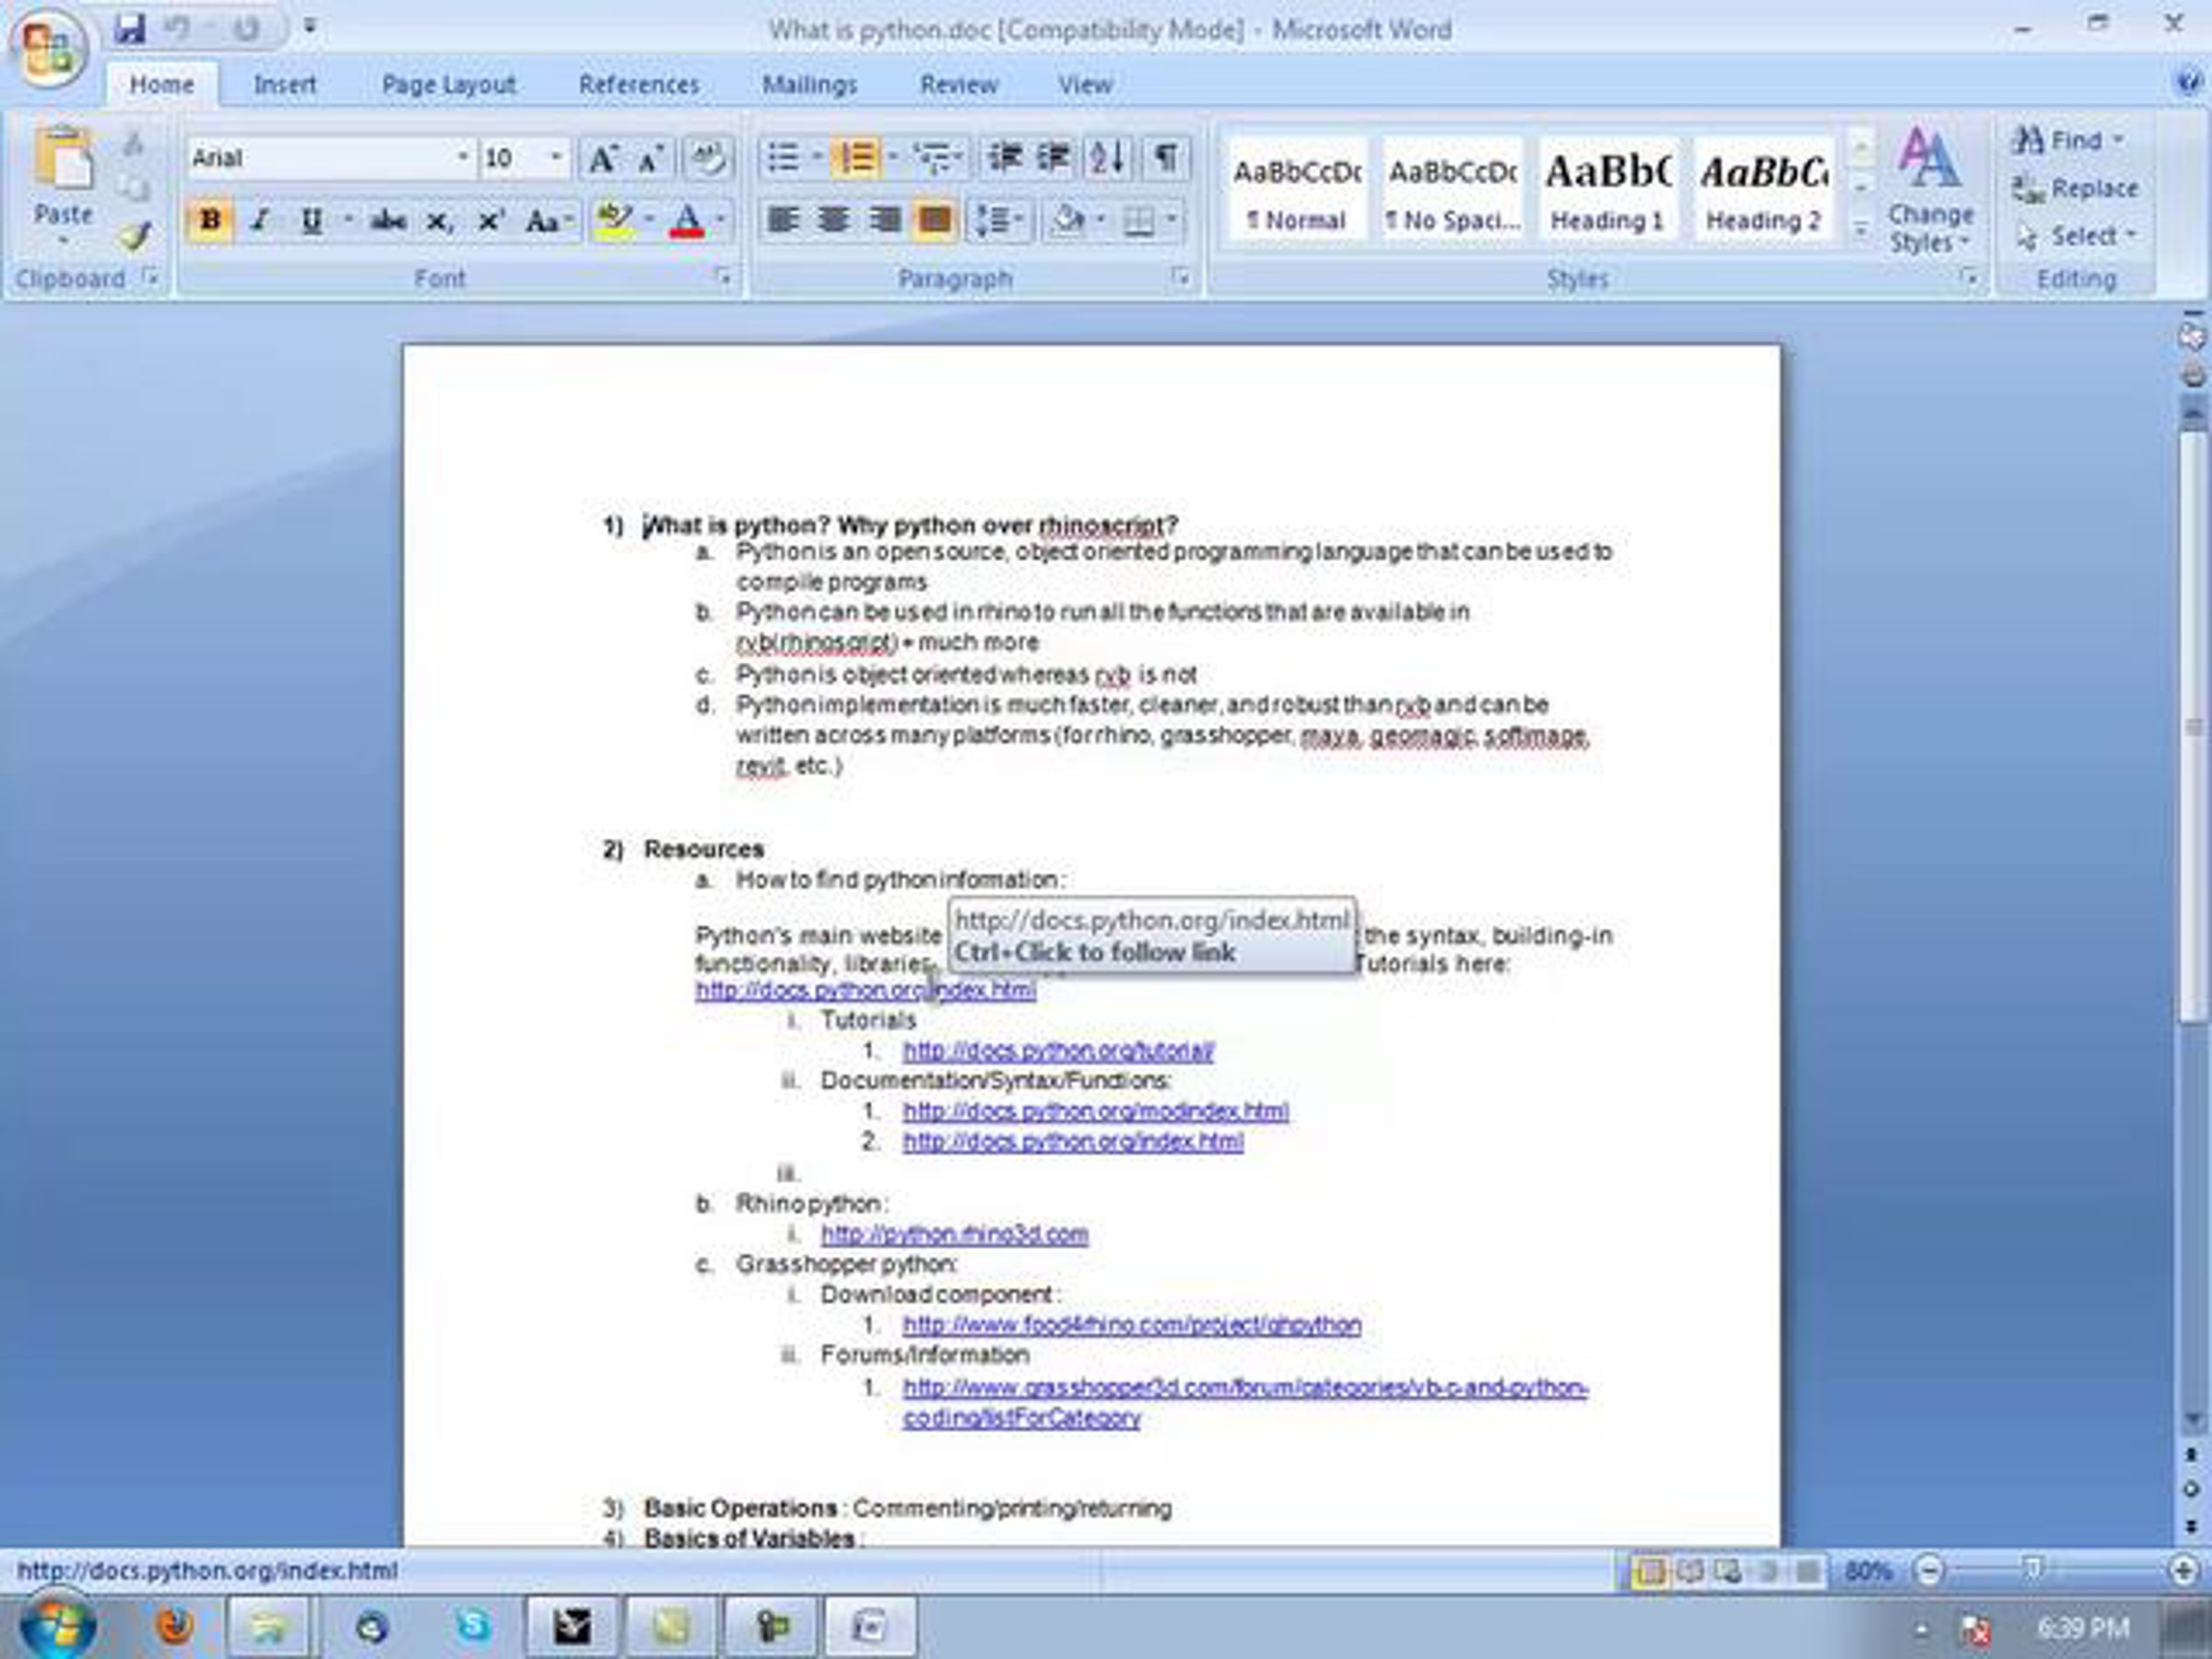This screenshot has width=2212, height=1659.
Task: Open the borders dropdown arrow
Action: 1170,220
